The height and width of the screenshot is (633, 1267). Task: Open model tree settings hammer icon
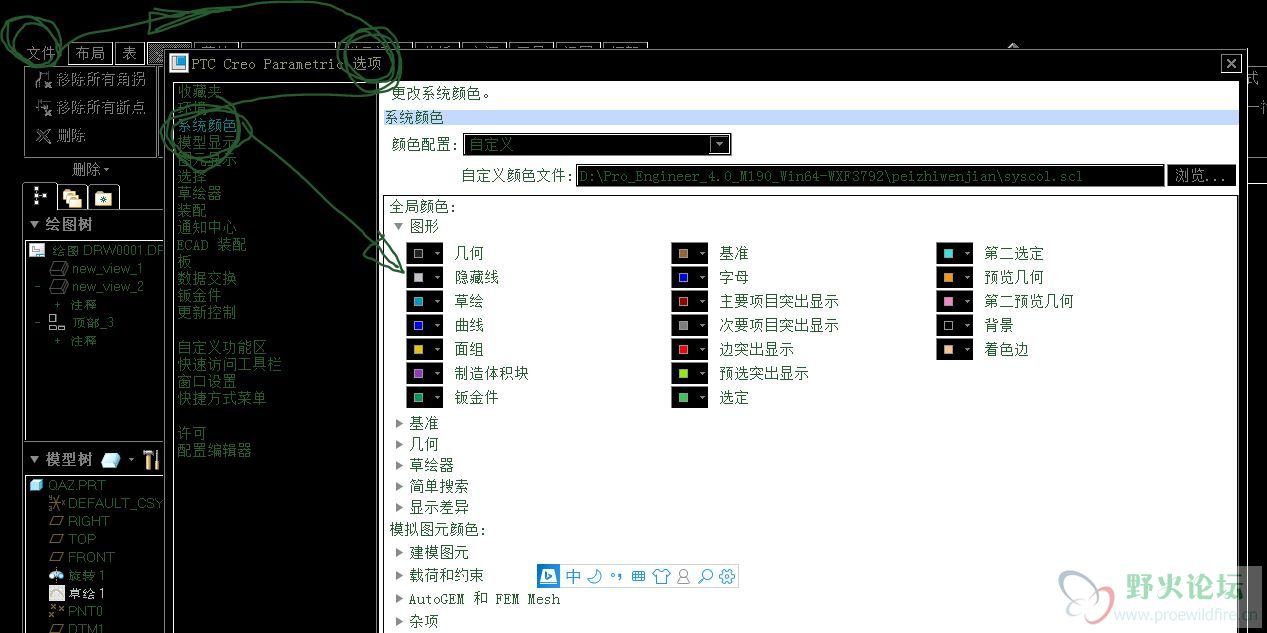[x=151, y=460]
